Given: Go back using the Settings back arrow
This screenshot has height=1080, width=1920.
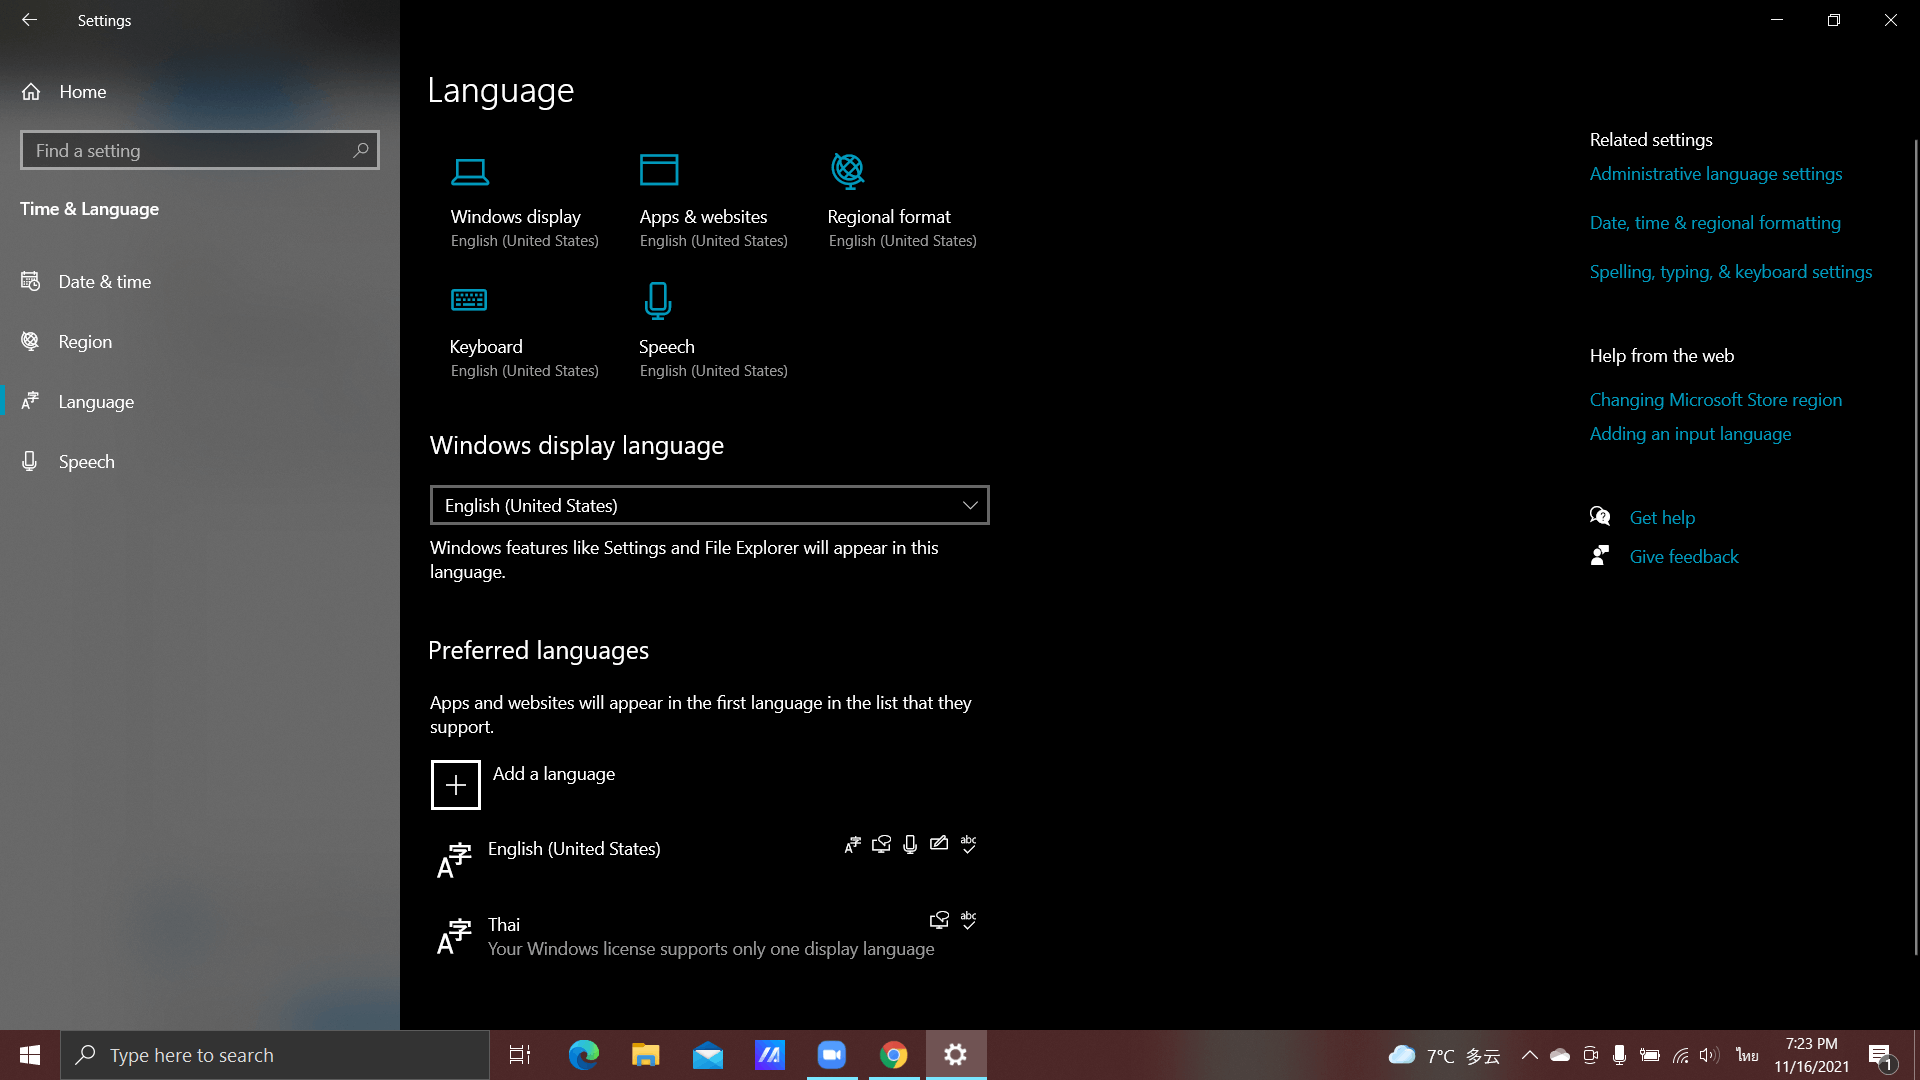Looking at the screenshot, I should pos(29,20).
